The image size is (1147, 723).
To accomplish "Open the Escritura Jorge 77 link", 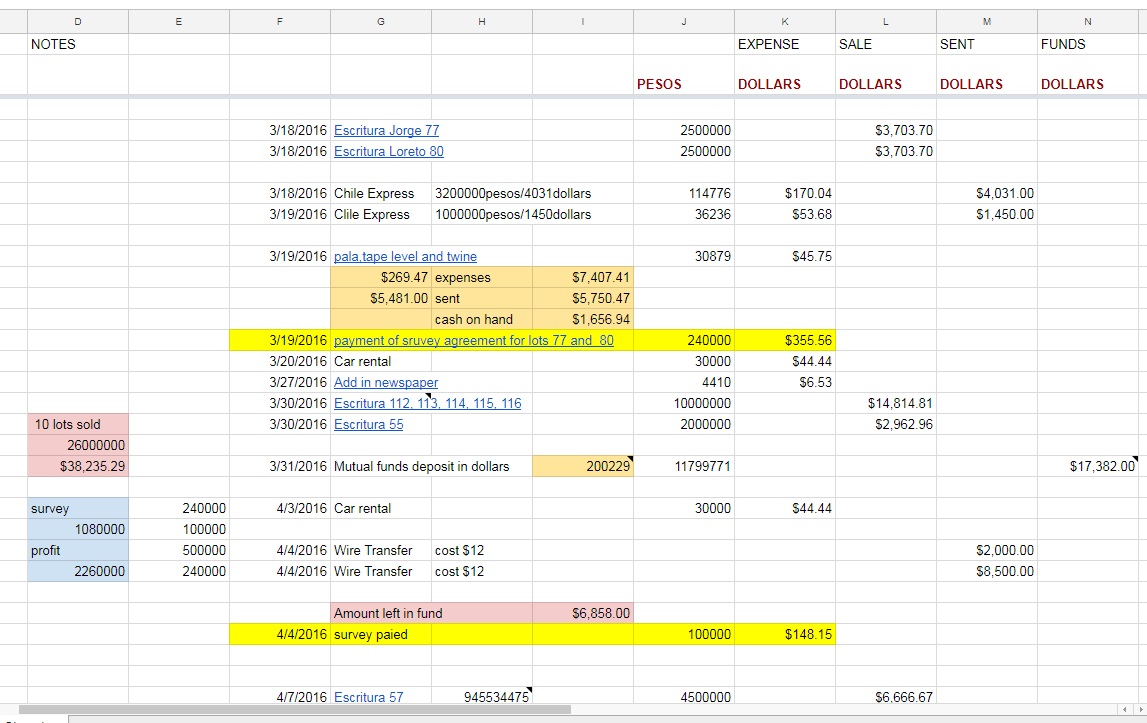I will coord(386,130).
